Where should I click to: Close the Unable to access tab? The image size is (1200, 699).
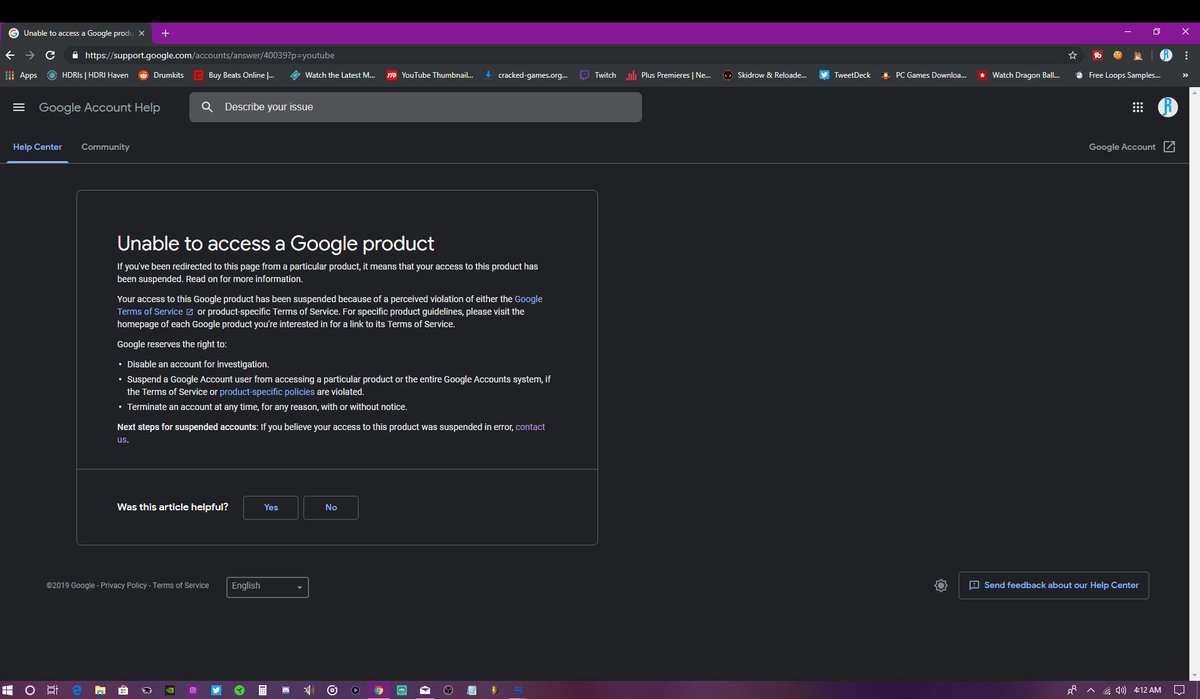click(141, 32)
